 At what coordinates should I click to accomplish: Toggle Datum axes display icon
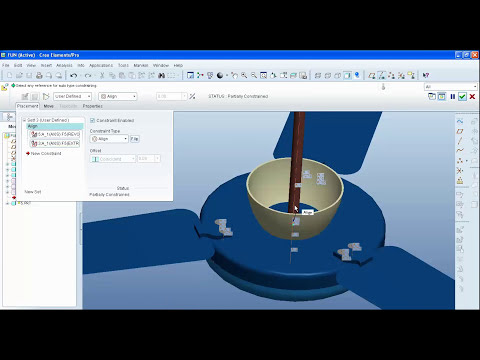point(381,76)
